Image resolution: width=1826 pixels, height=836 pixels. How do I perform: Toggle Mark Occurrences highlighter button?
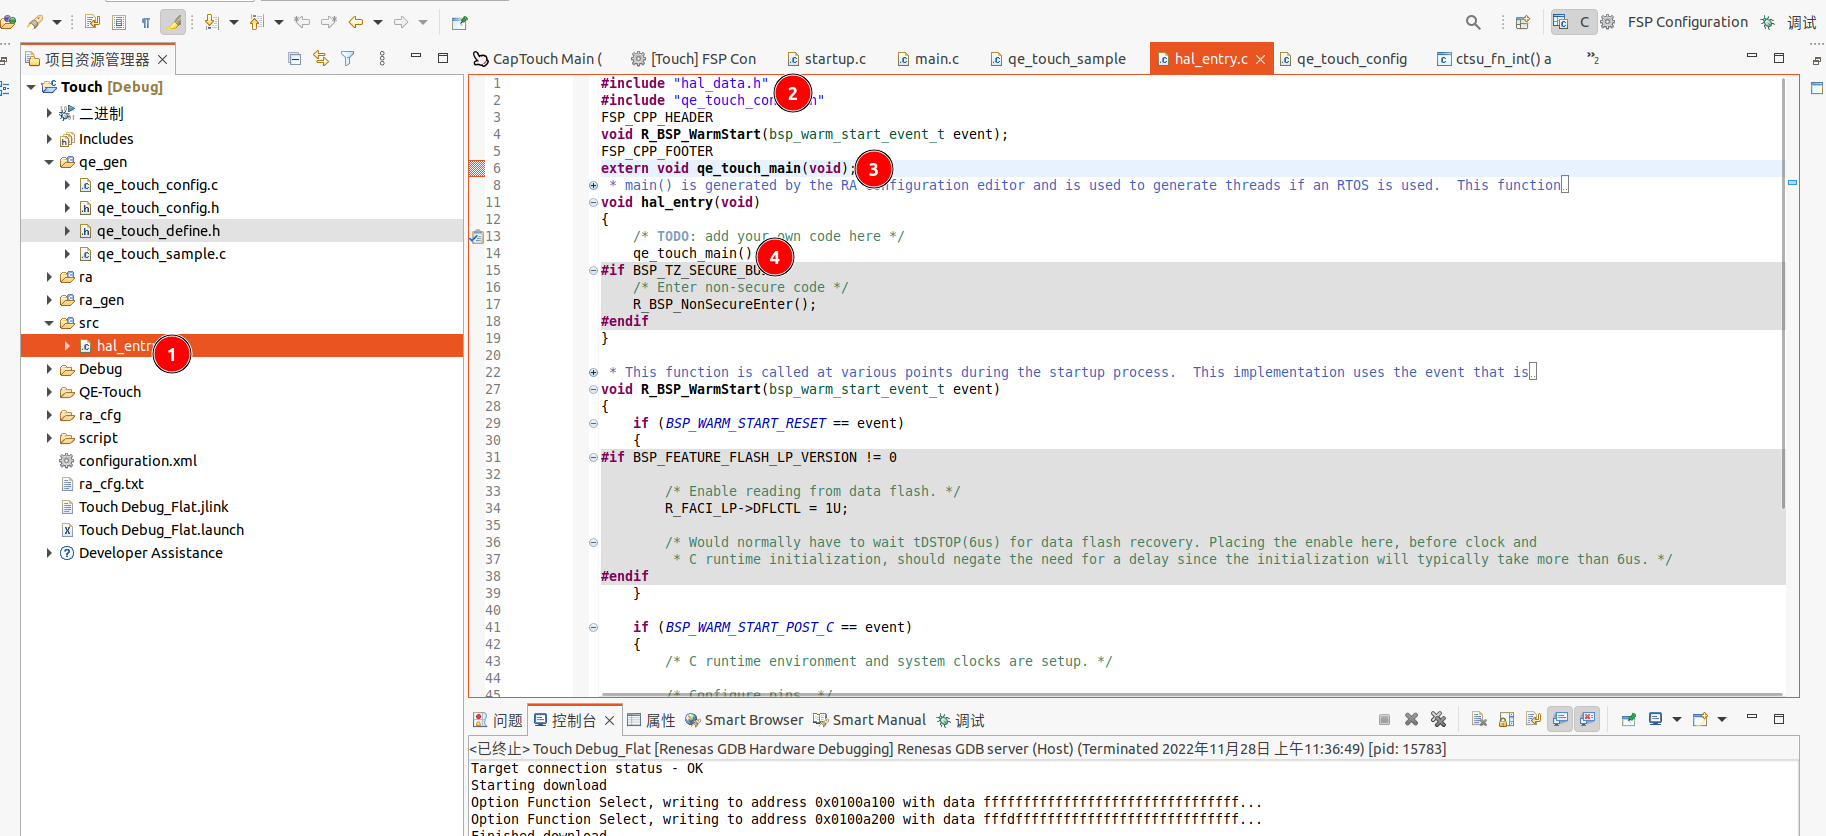[x=173, y=22]
